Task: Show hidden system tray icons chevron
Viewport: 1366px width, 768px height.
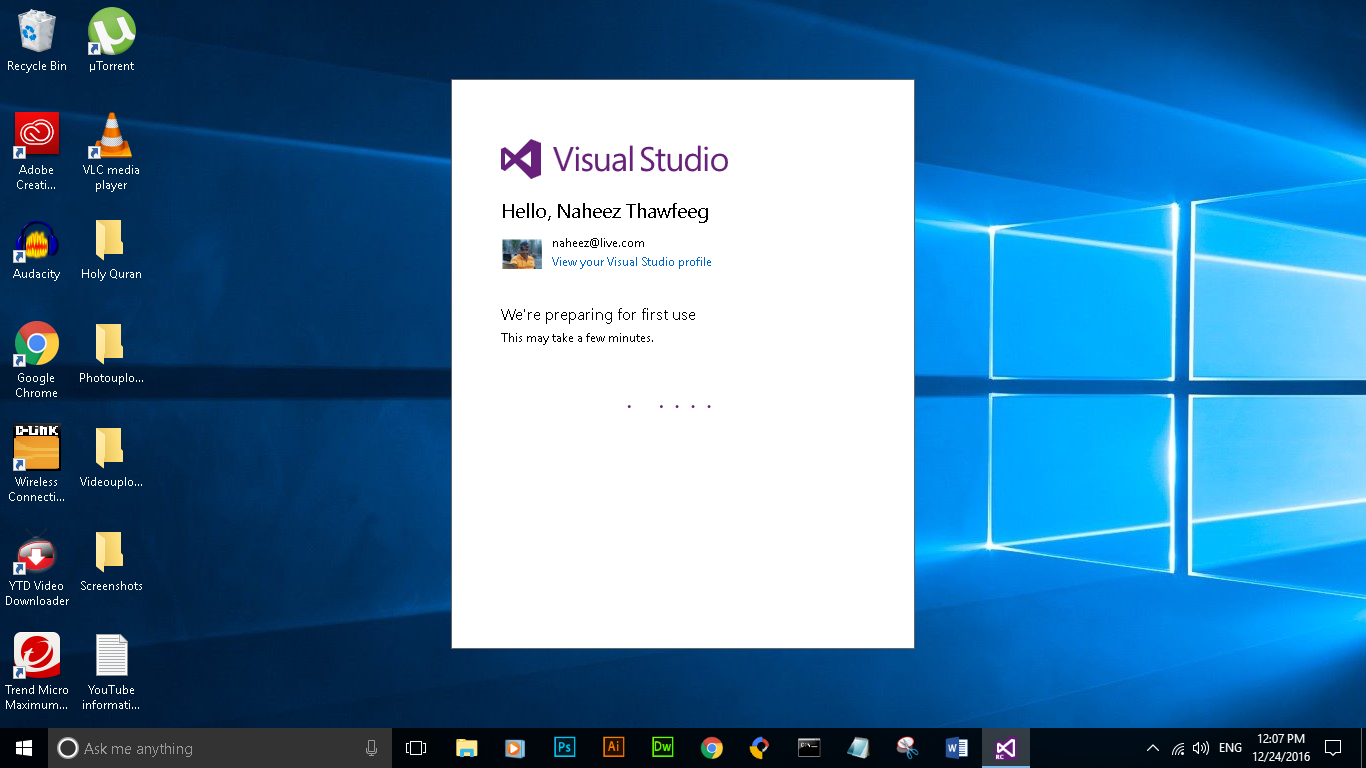Action: (x=1153, y=748)
